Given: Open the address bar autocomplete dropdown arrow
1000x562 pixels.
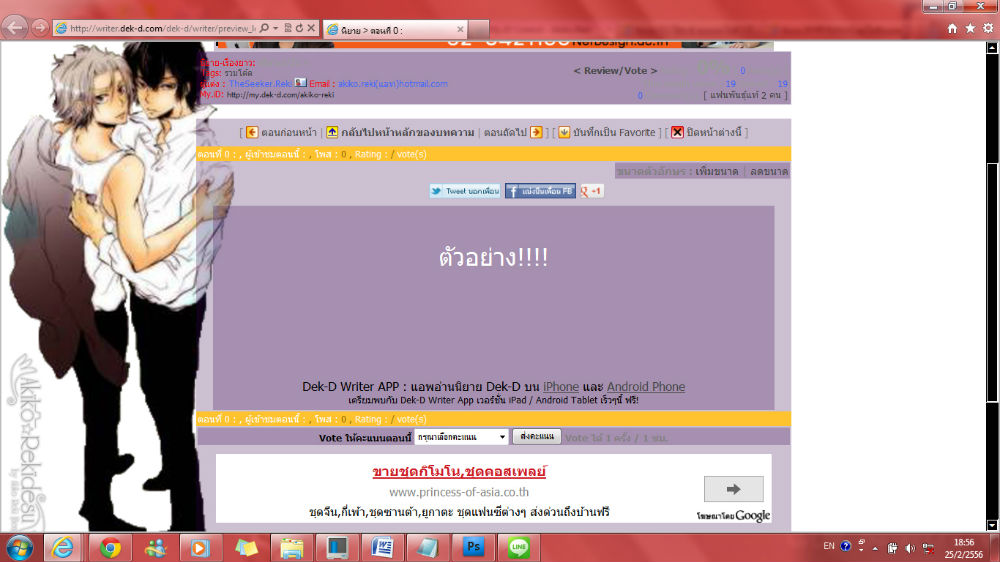Looking at the screenshot, I should pos(276,28).
